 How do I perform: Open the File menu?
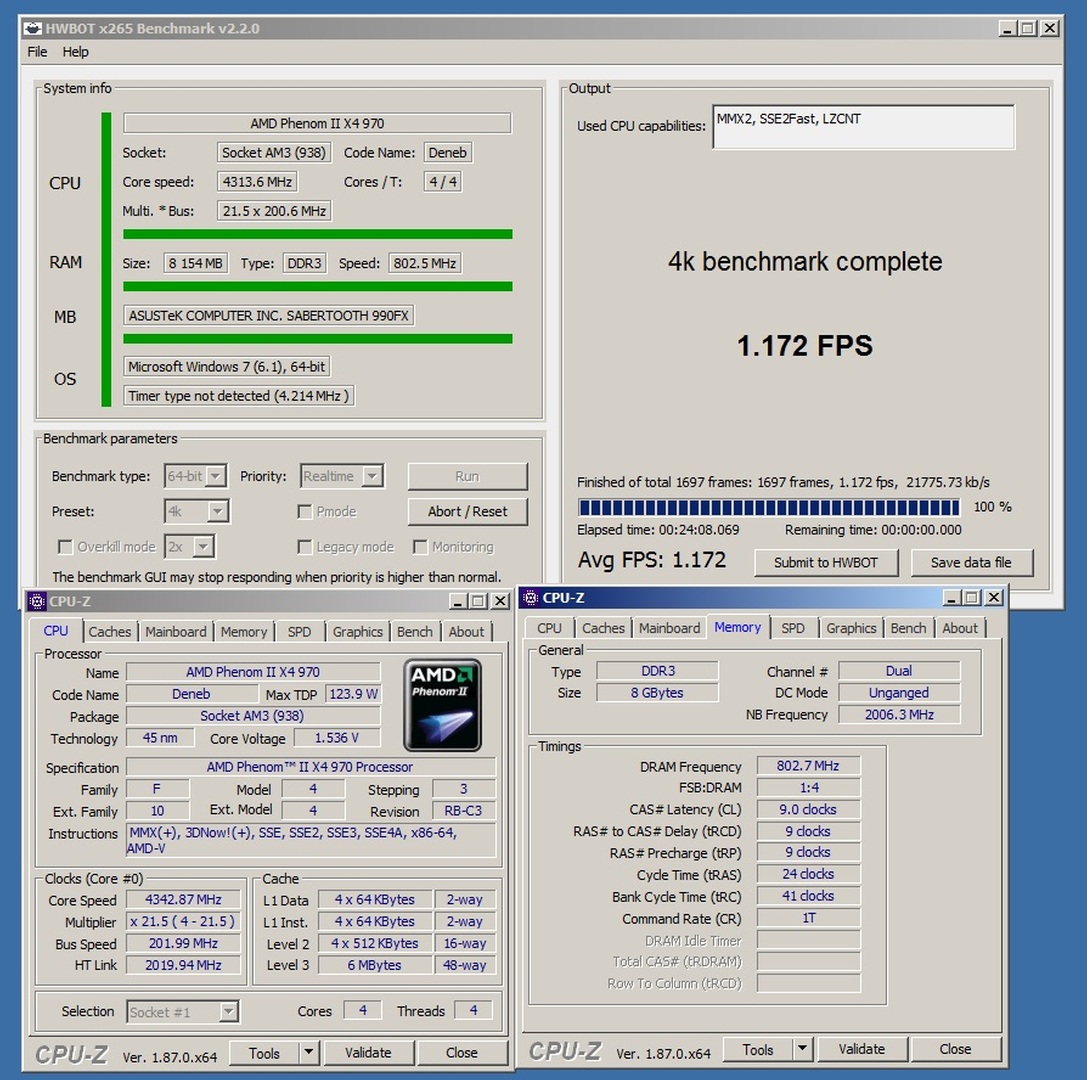pos(37,52)
